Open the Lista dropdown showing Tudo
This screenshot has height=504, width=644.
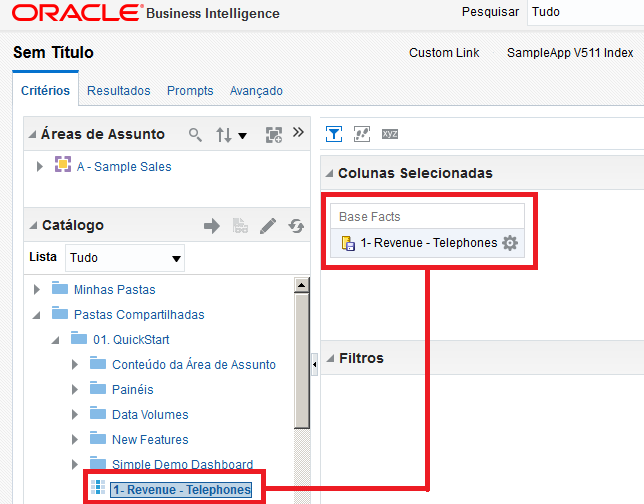tap(125, 258)
